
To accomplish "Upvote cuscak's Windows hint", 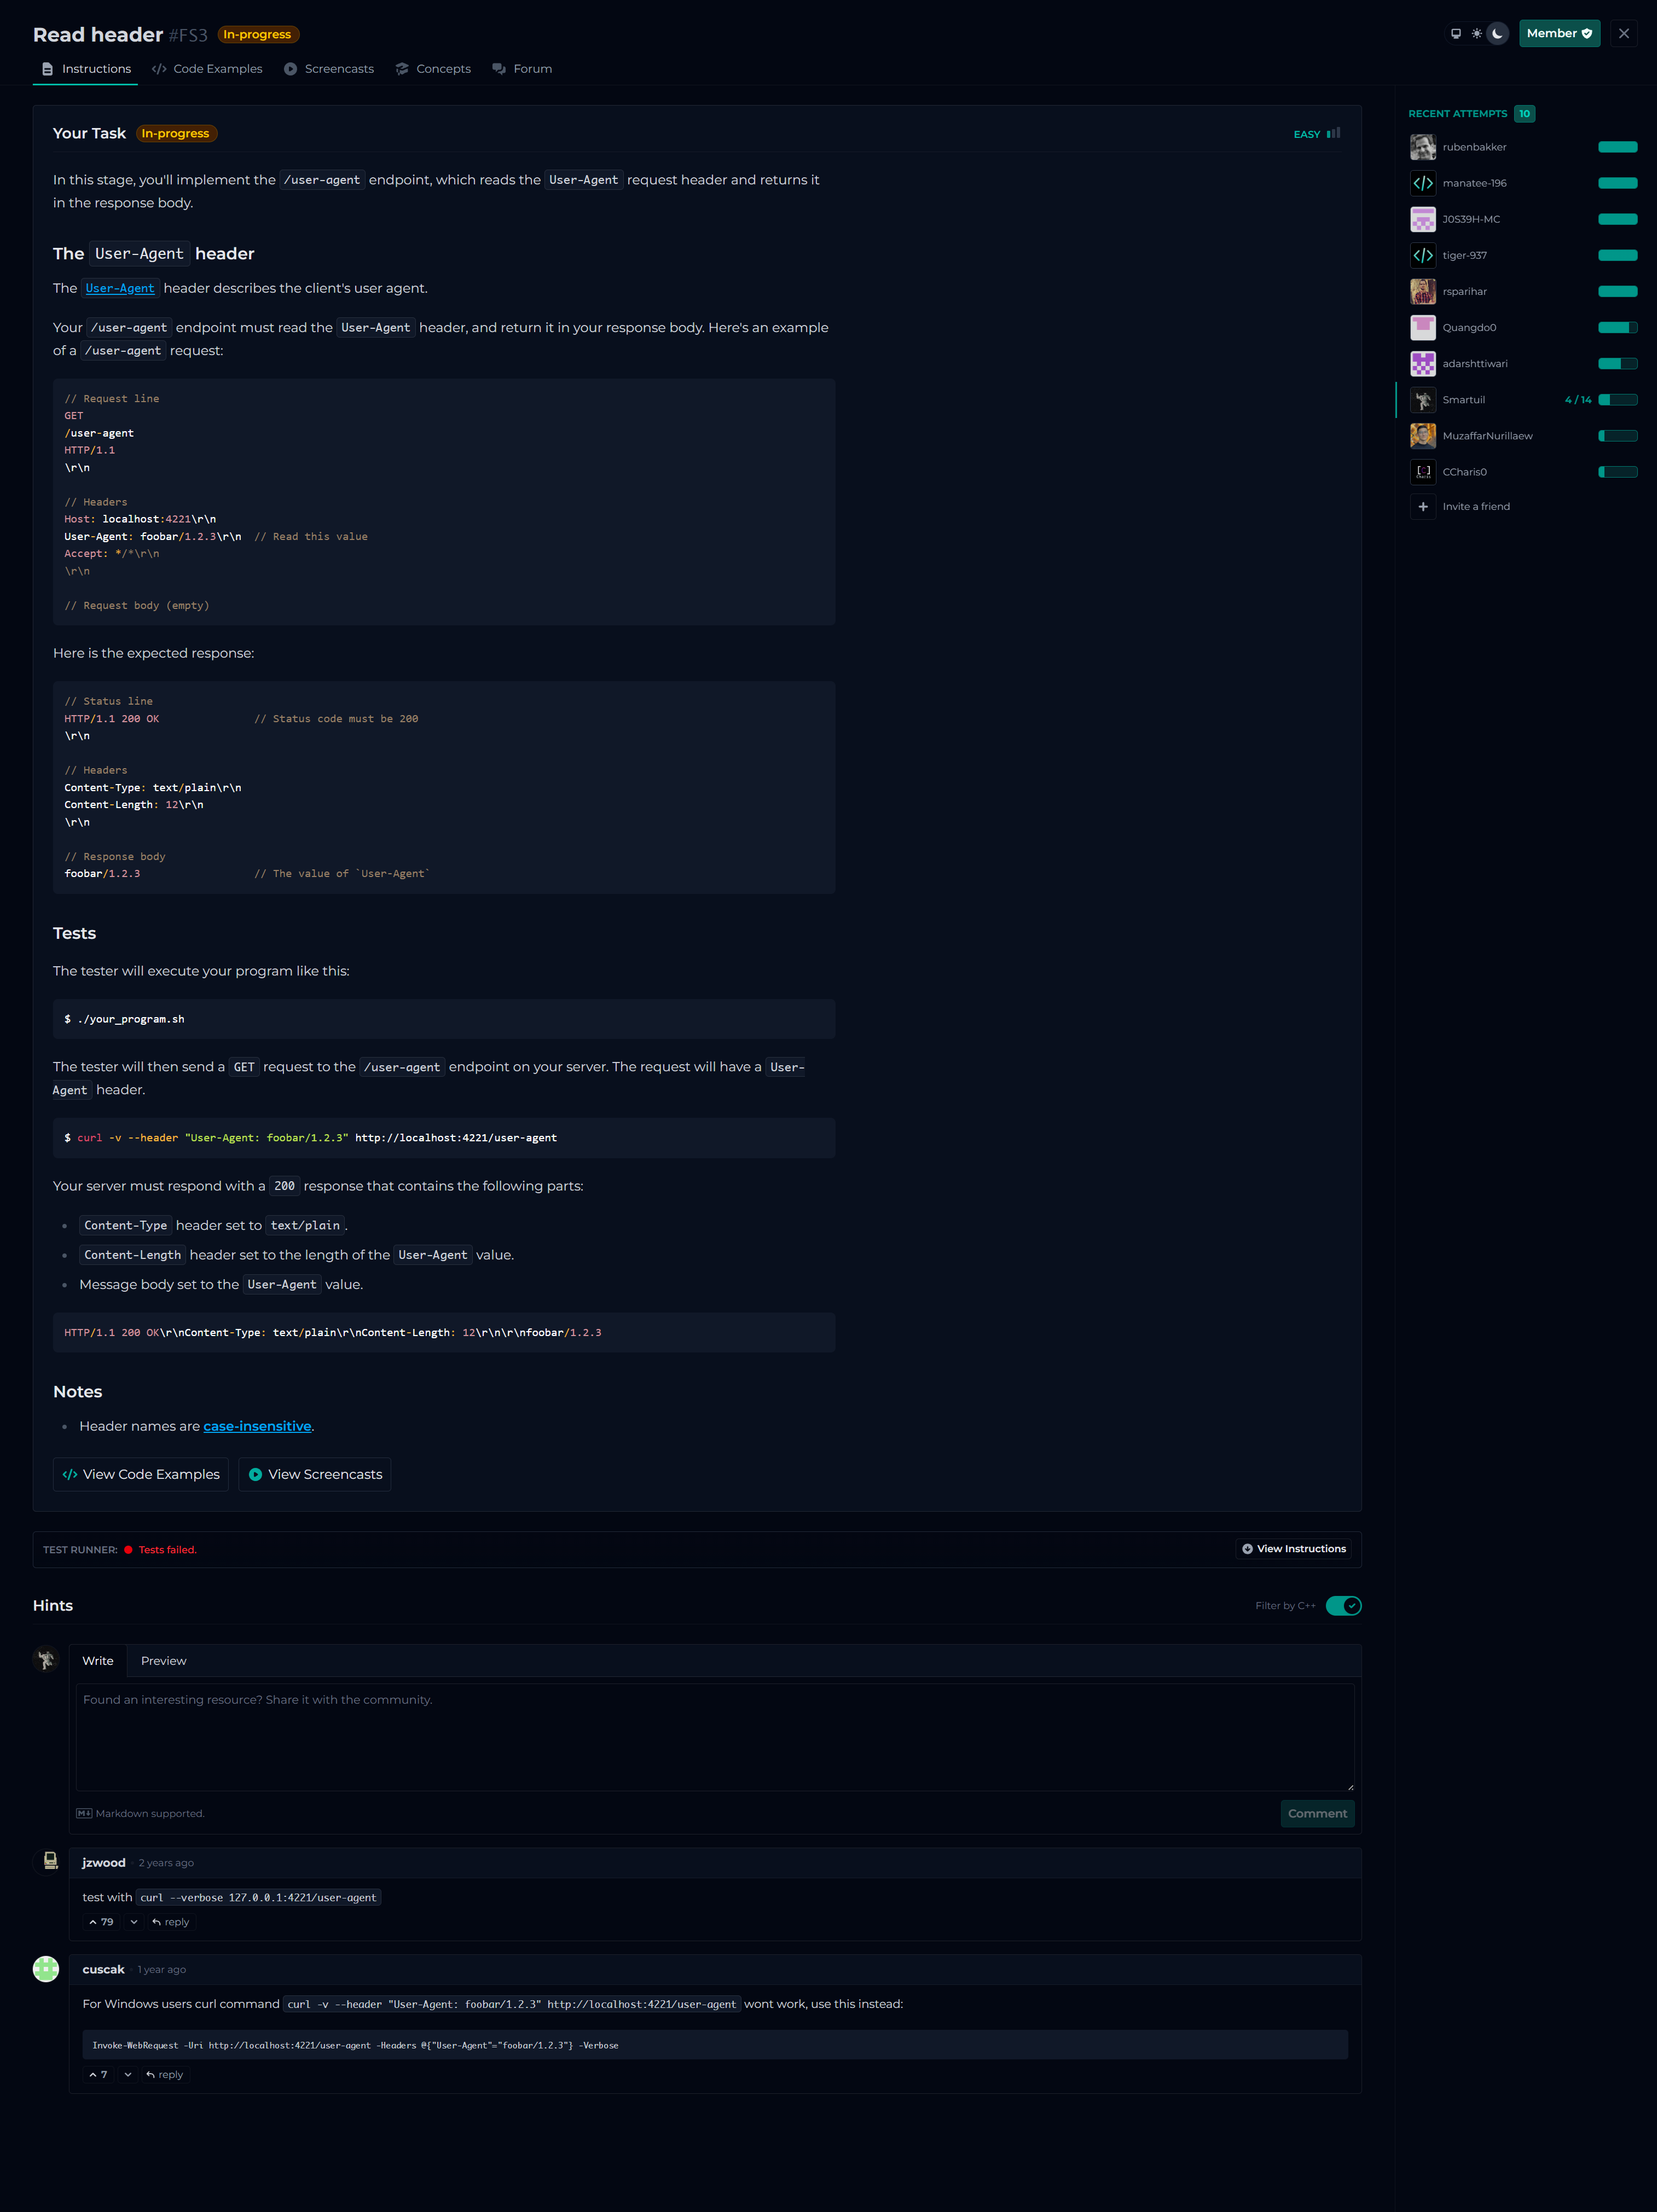I will [x=97, y=2074].
